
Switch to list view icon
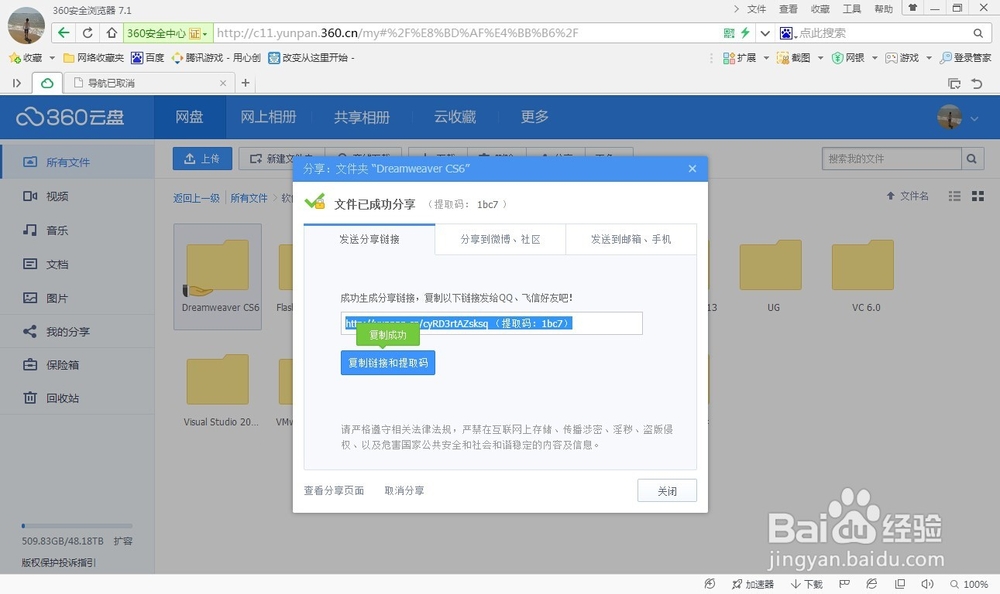(954, 197)
